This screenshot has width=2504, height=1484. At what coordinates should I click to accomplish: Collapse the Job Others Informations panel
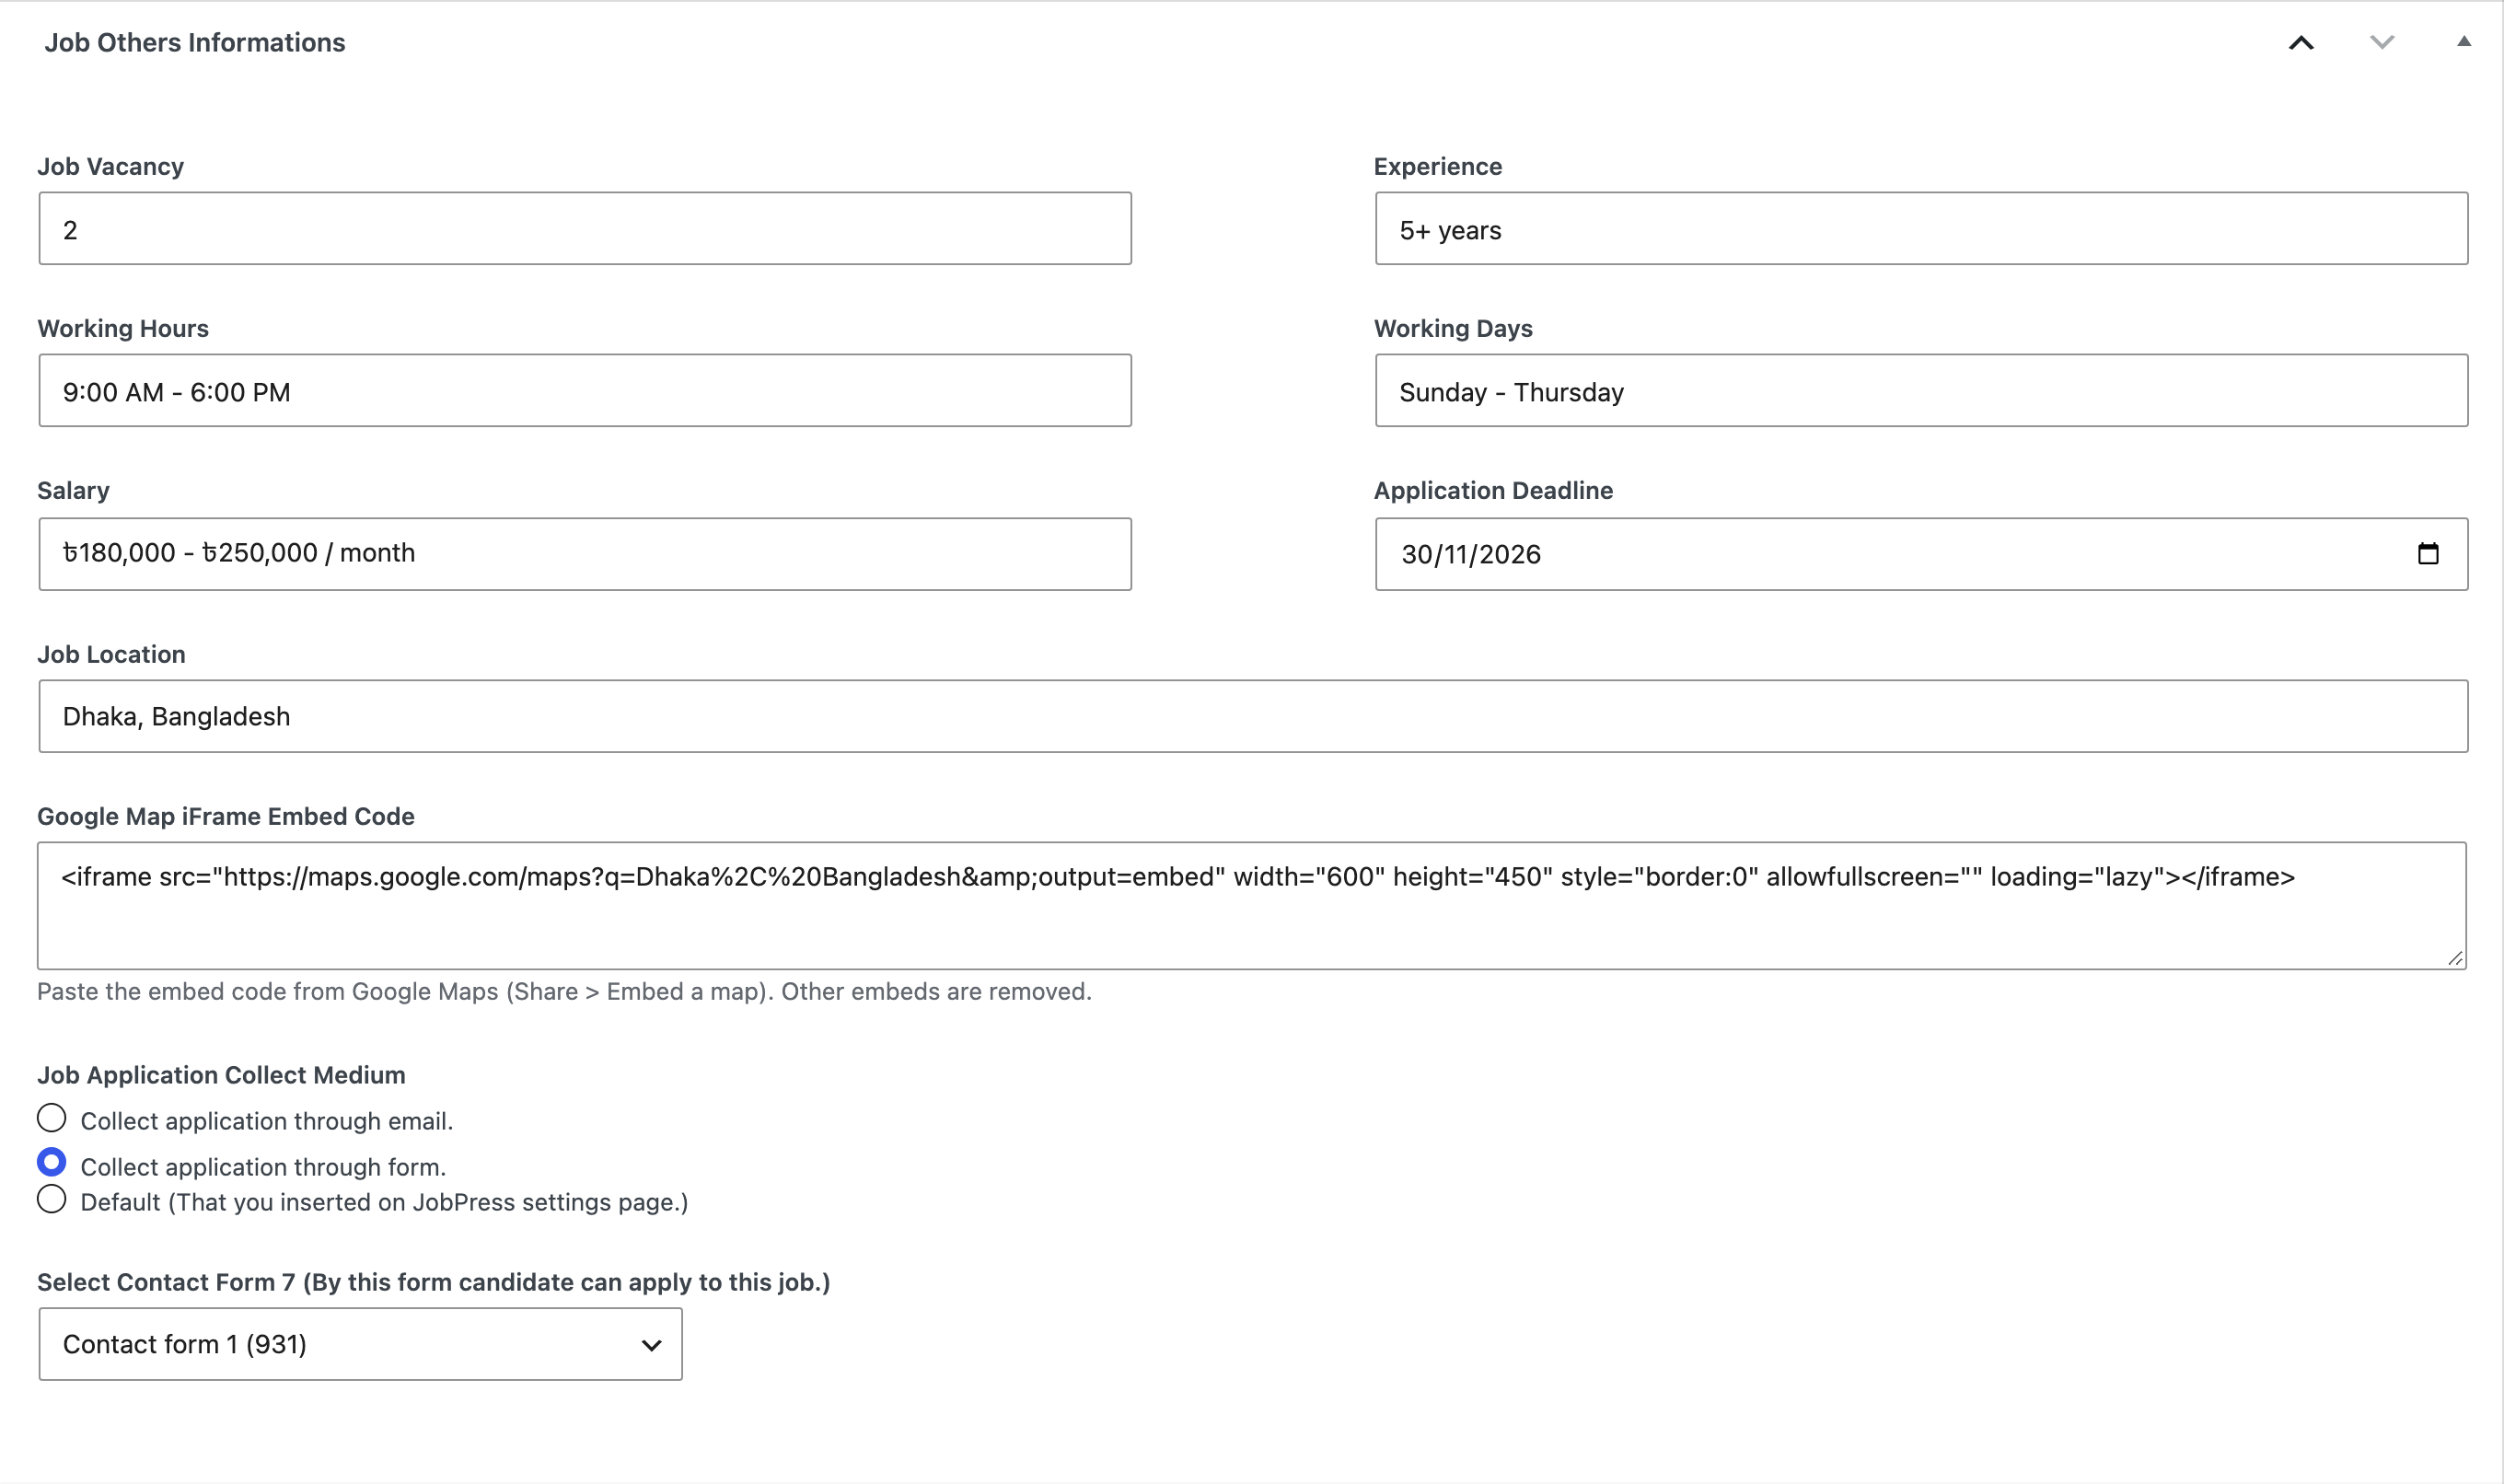[2463, 42]
